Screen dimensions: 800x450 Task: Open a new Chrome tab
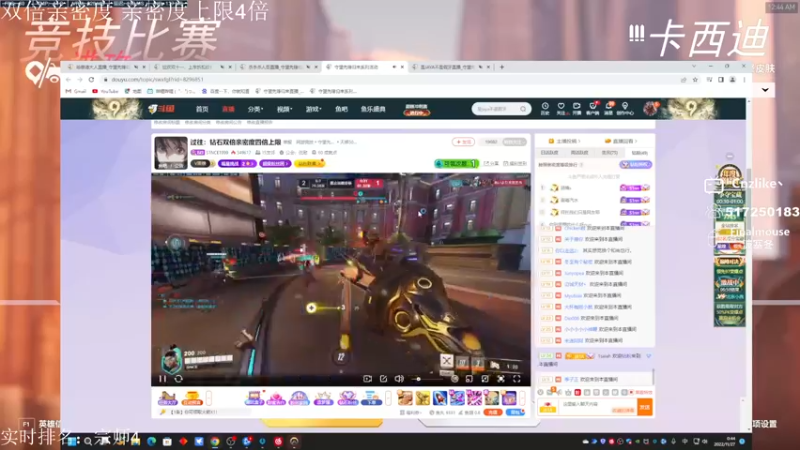pyautogui.click(x=502, y=67)
